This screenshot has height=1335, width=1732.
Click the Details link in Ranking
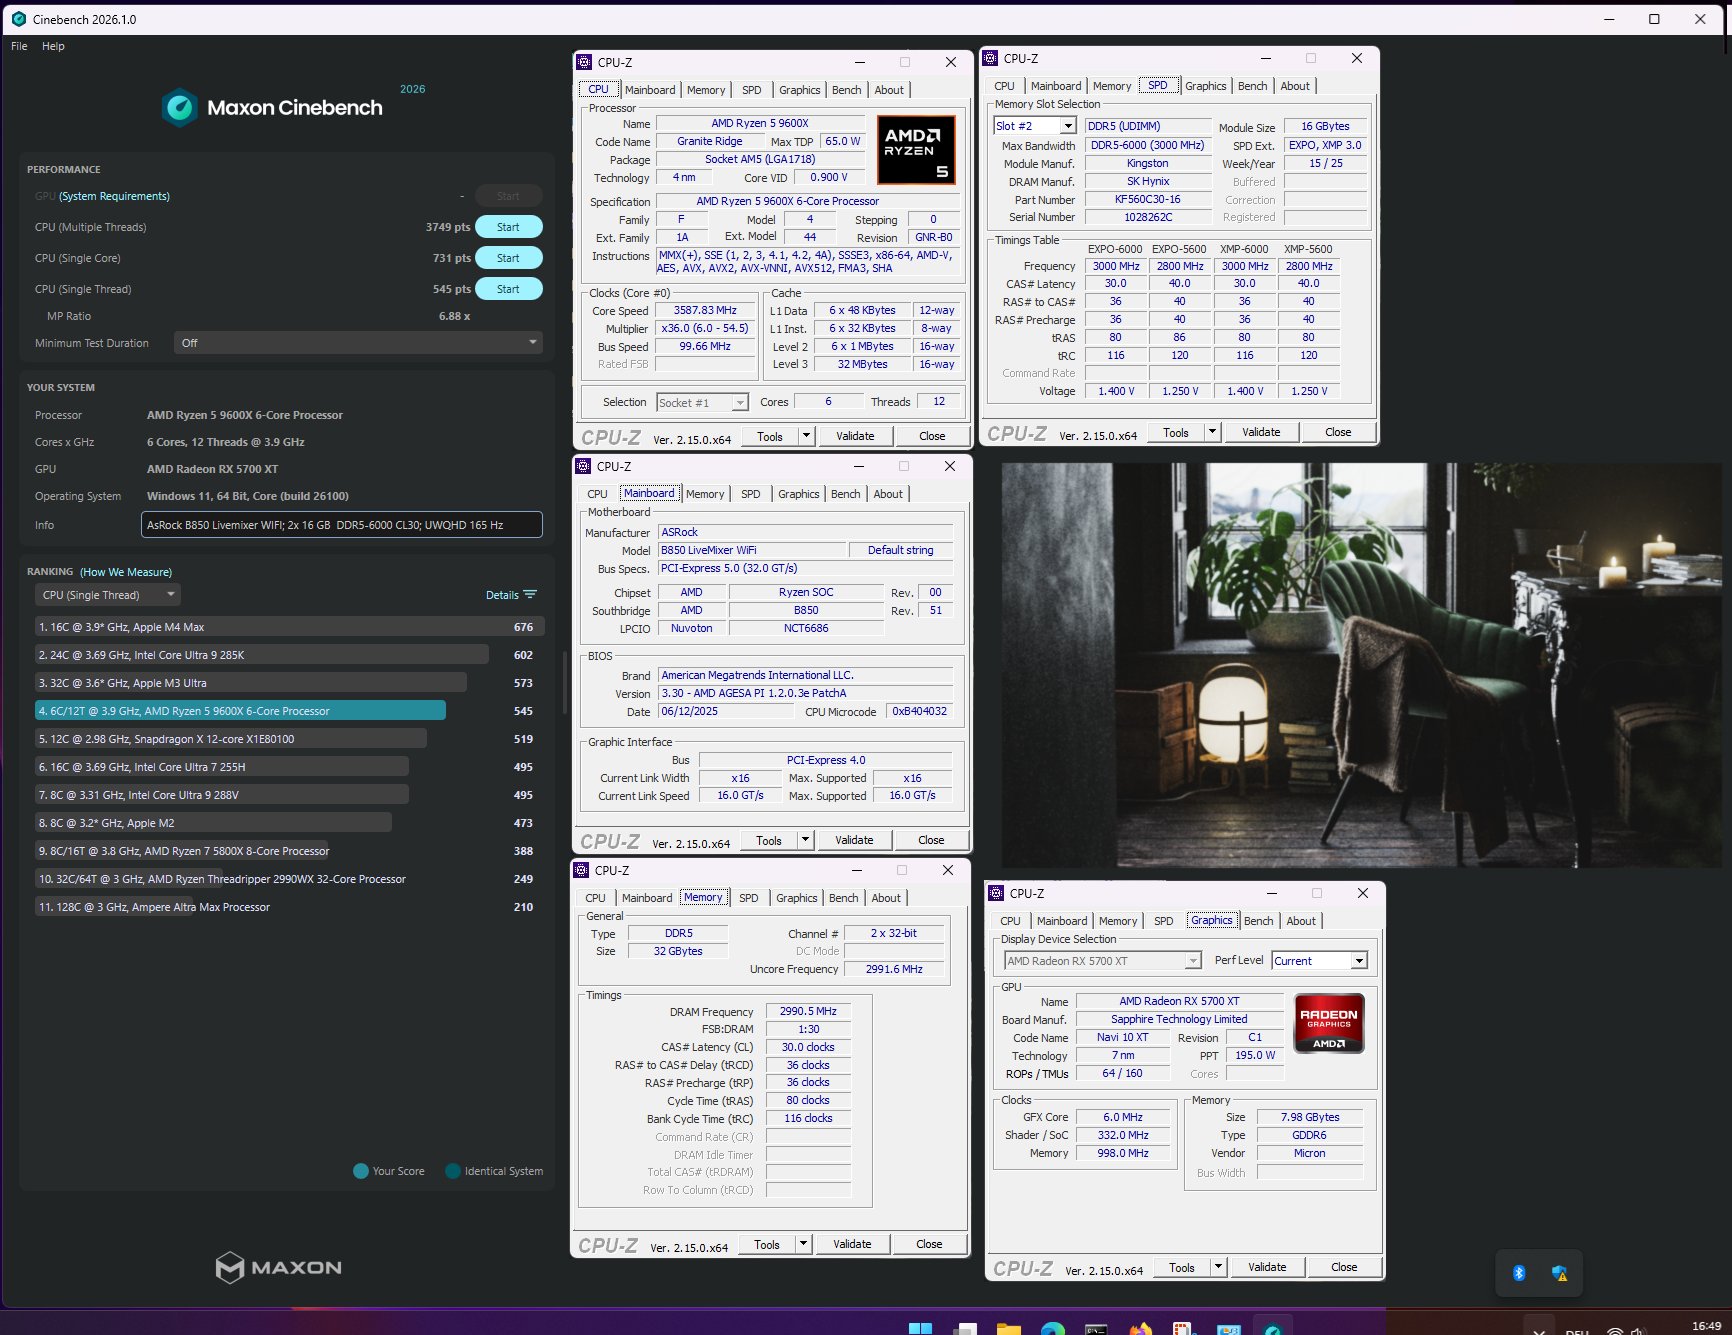pyautogui.click(x=502, y=595)
